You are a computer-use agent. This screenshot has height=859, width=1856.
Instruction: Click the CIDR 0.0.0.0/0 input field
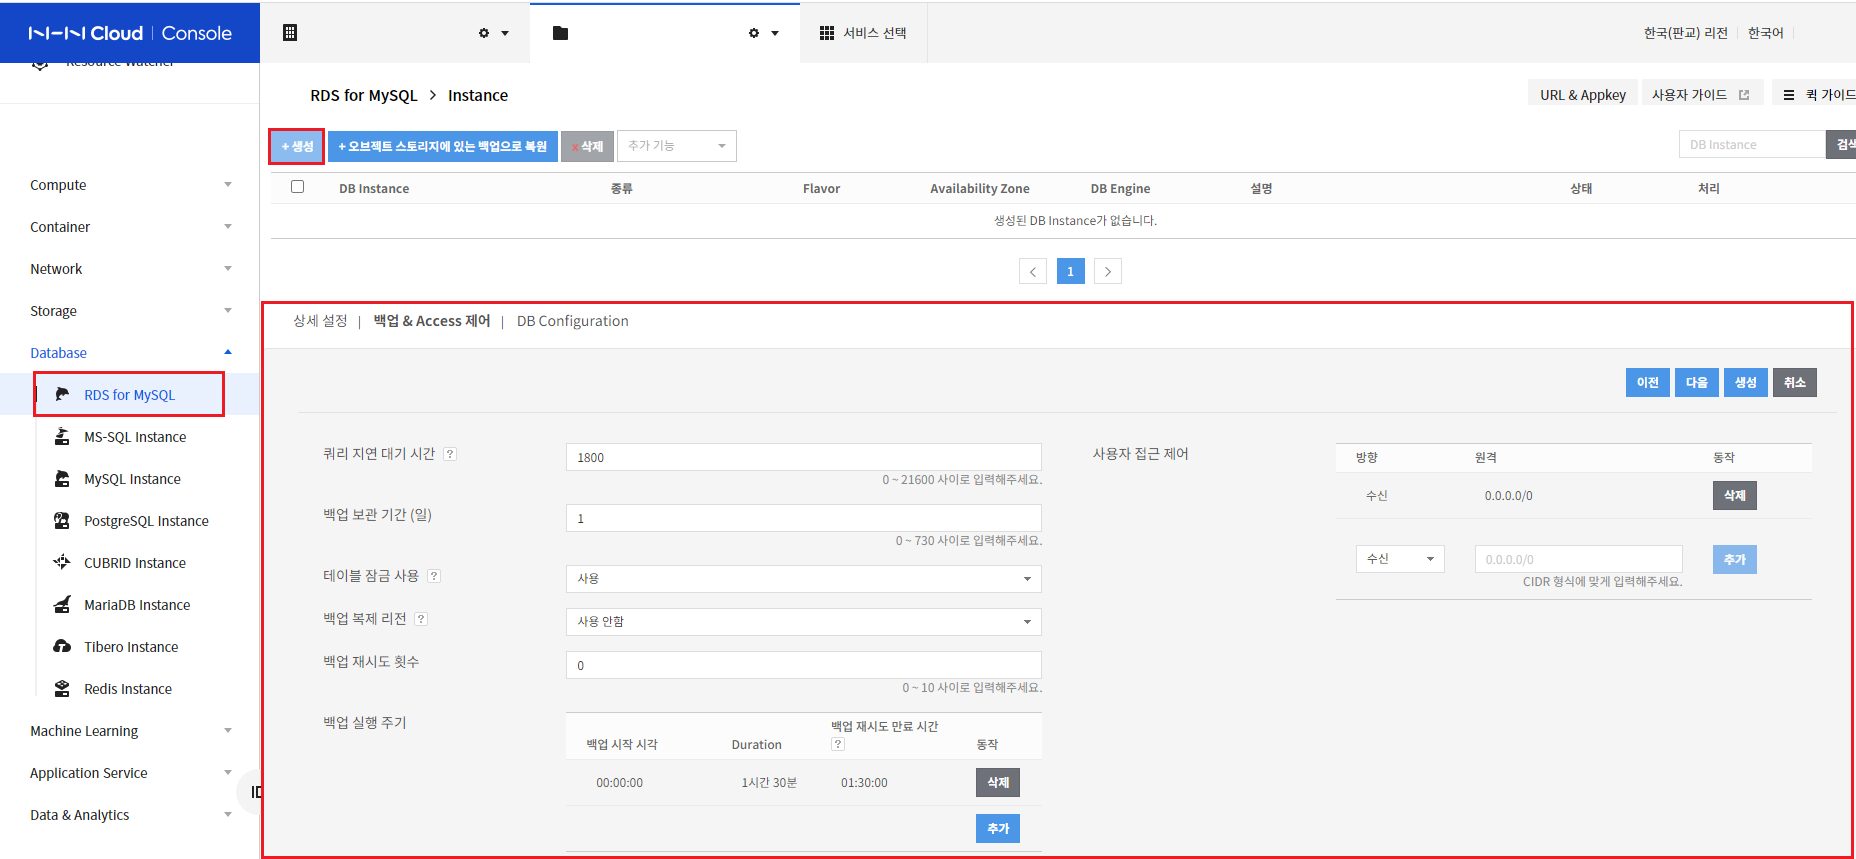click(1579, 559)
